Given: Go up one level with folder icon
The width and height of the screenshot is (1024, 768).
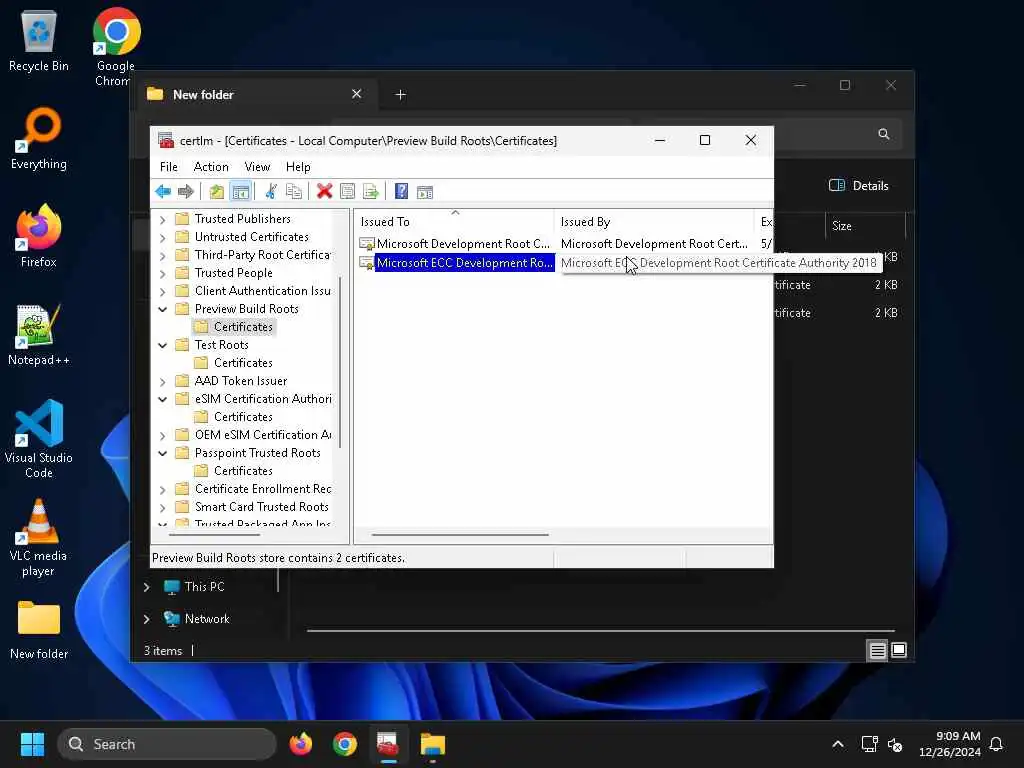Looking at the screenshot, I should pyautogui.click(x=216, y=191).
